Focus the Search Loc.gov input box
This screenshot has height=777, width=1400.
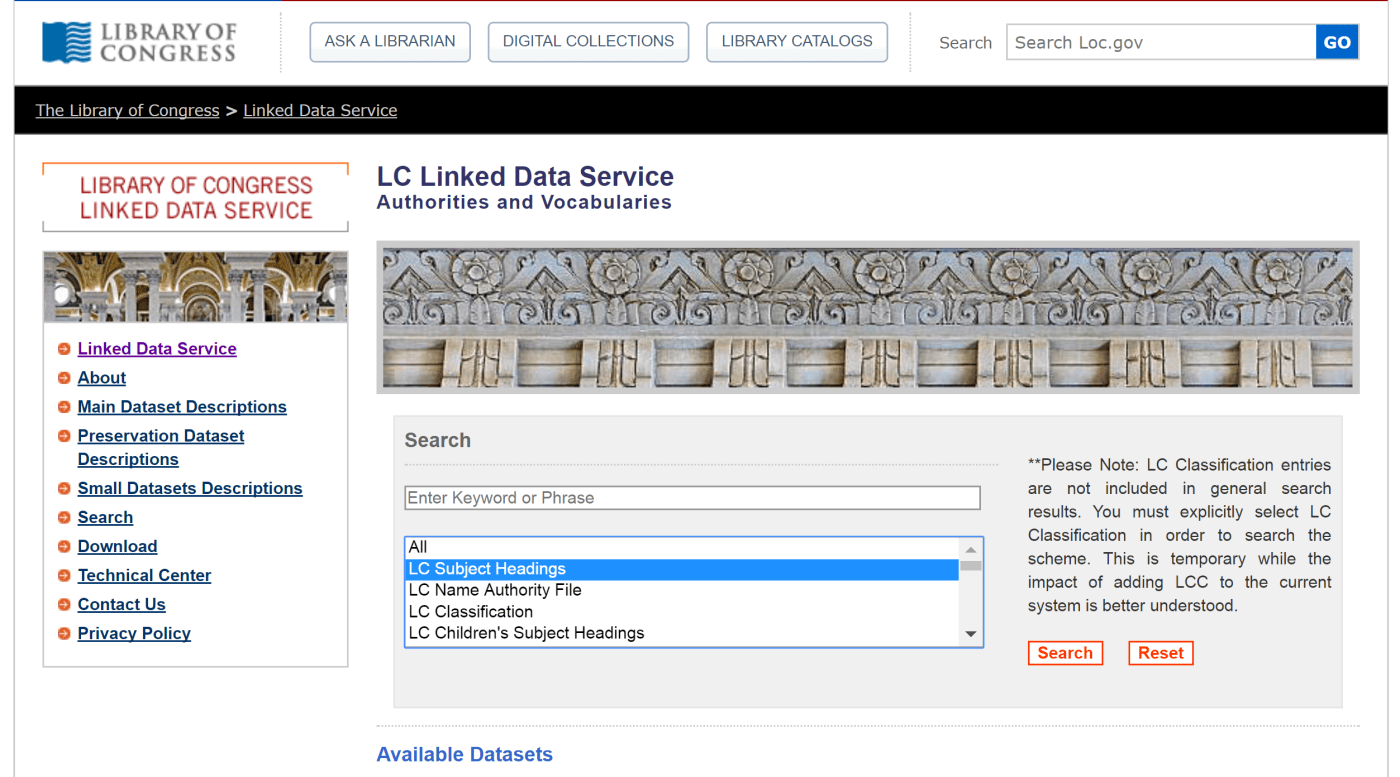[1160, 43]
